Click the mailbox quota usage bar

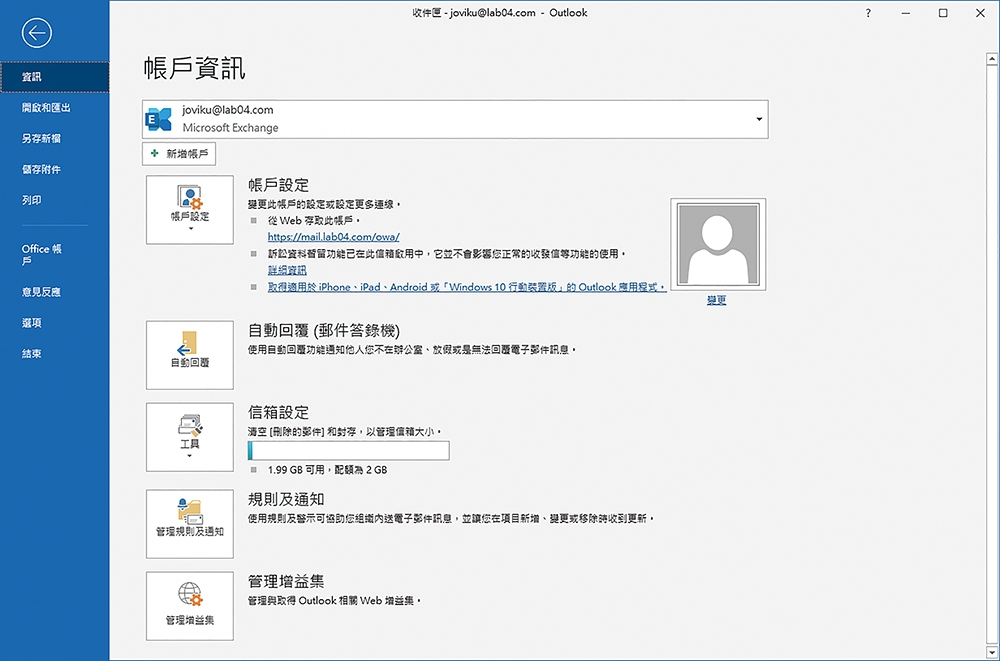point(348,450)
